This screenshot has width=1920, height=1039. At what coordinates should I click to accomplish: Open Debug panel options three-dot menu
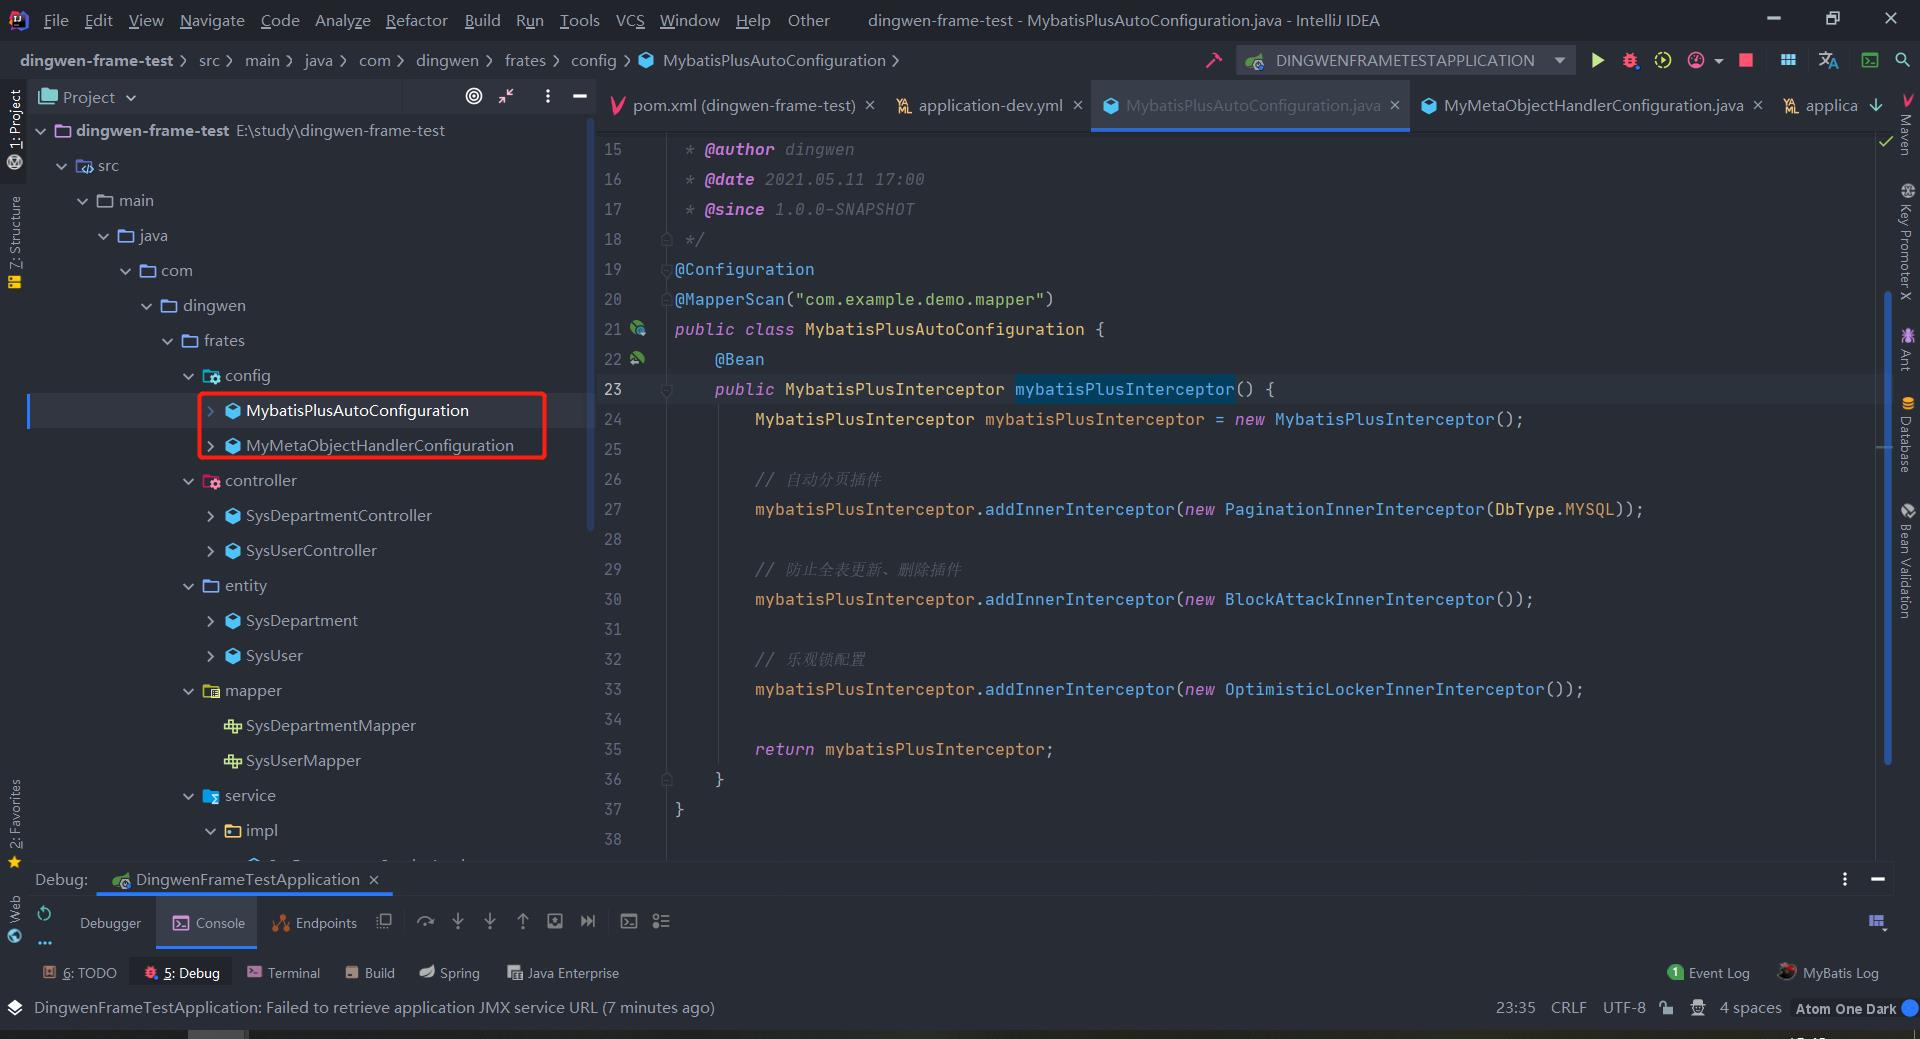point(1845,879)
